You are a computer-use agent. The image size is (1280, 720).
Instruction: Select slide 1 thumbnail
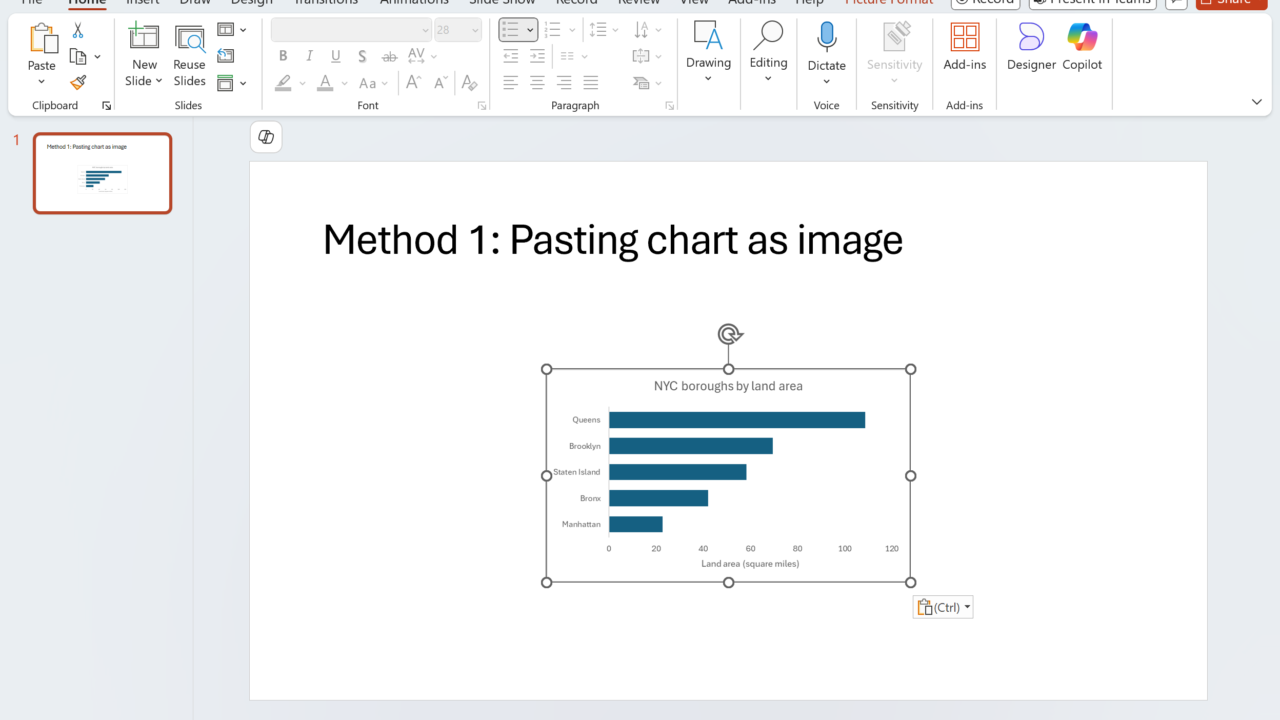pyautogui.click(x=102, y=173)
